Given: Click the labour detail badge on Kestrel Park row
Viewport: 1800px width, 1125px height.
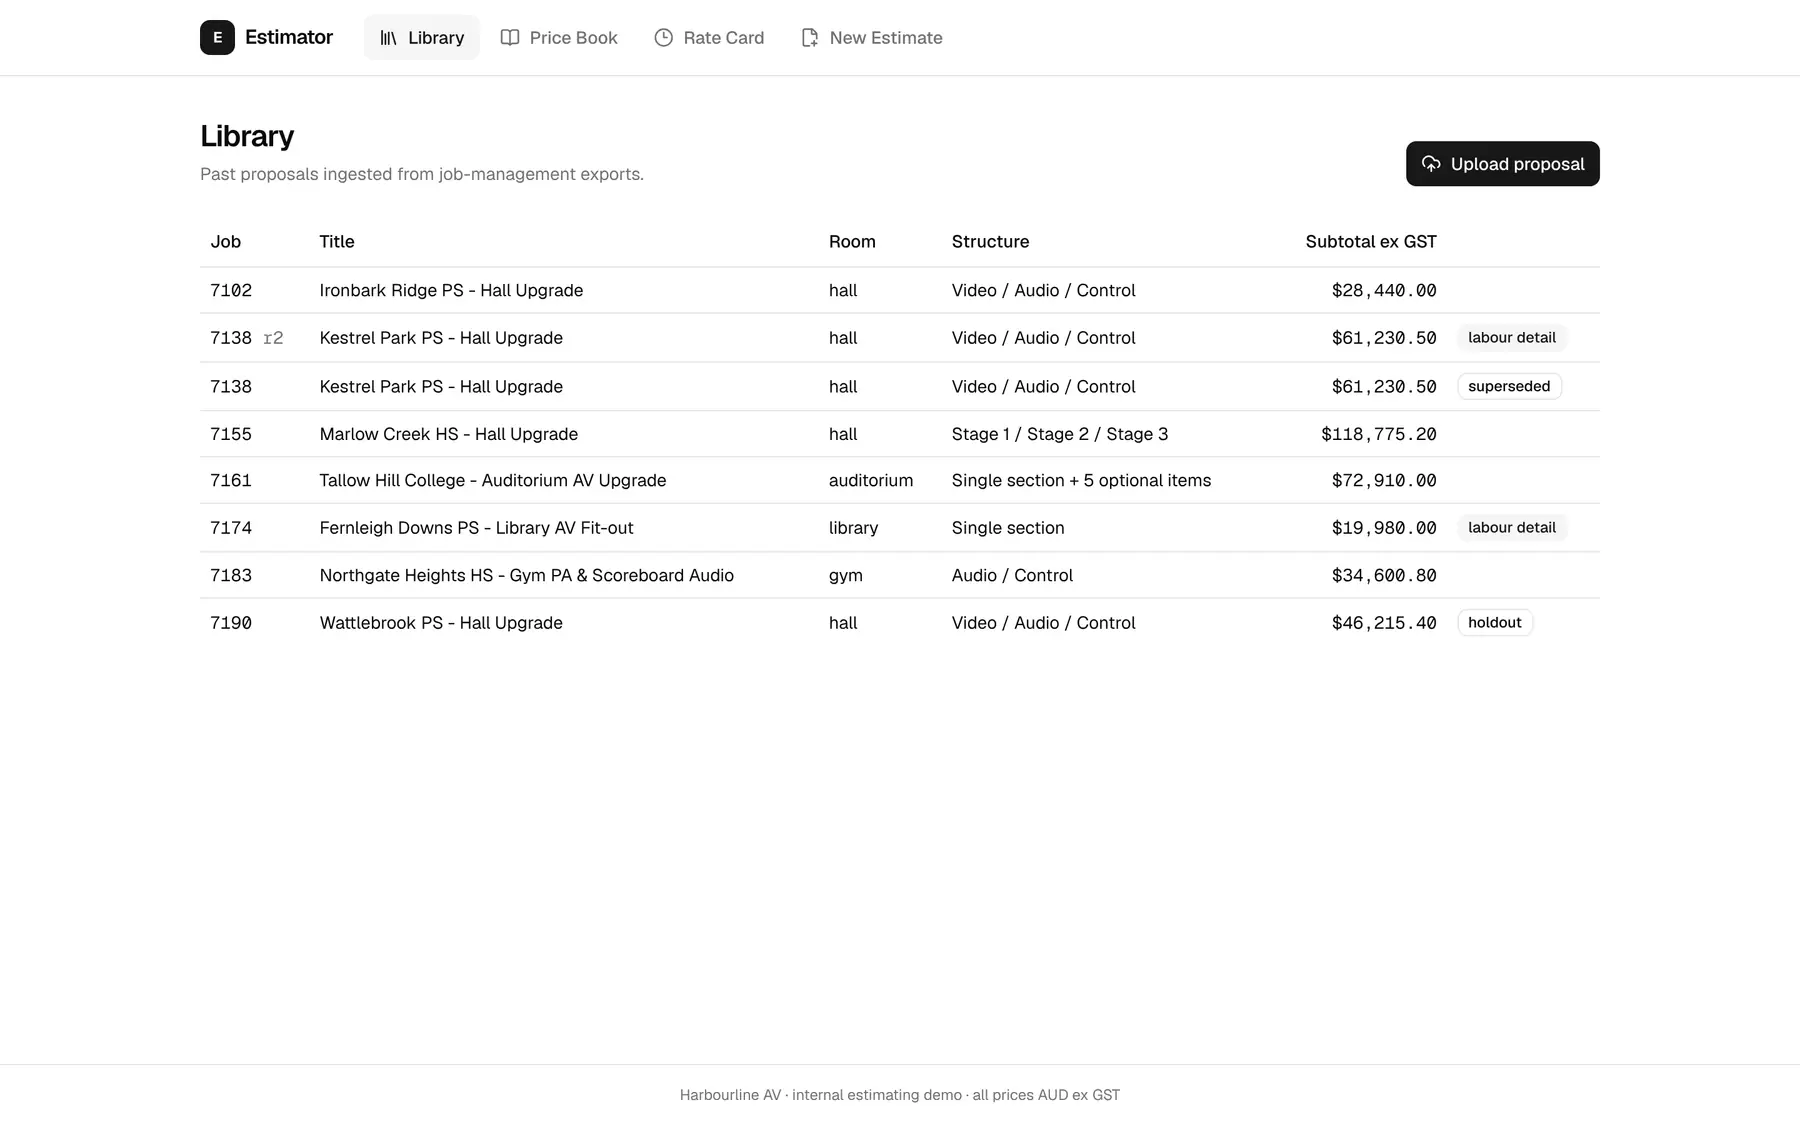Looking at the screenshot, I should (1511, 338).
